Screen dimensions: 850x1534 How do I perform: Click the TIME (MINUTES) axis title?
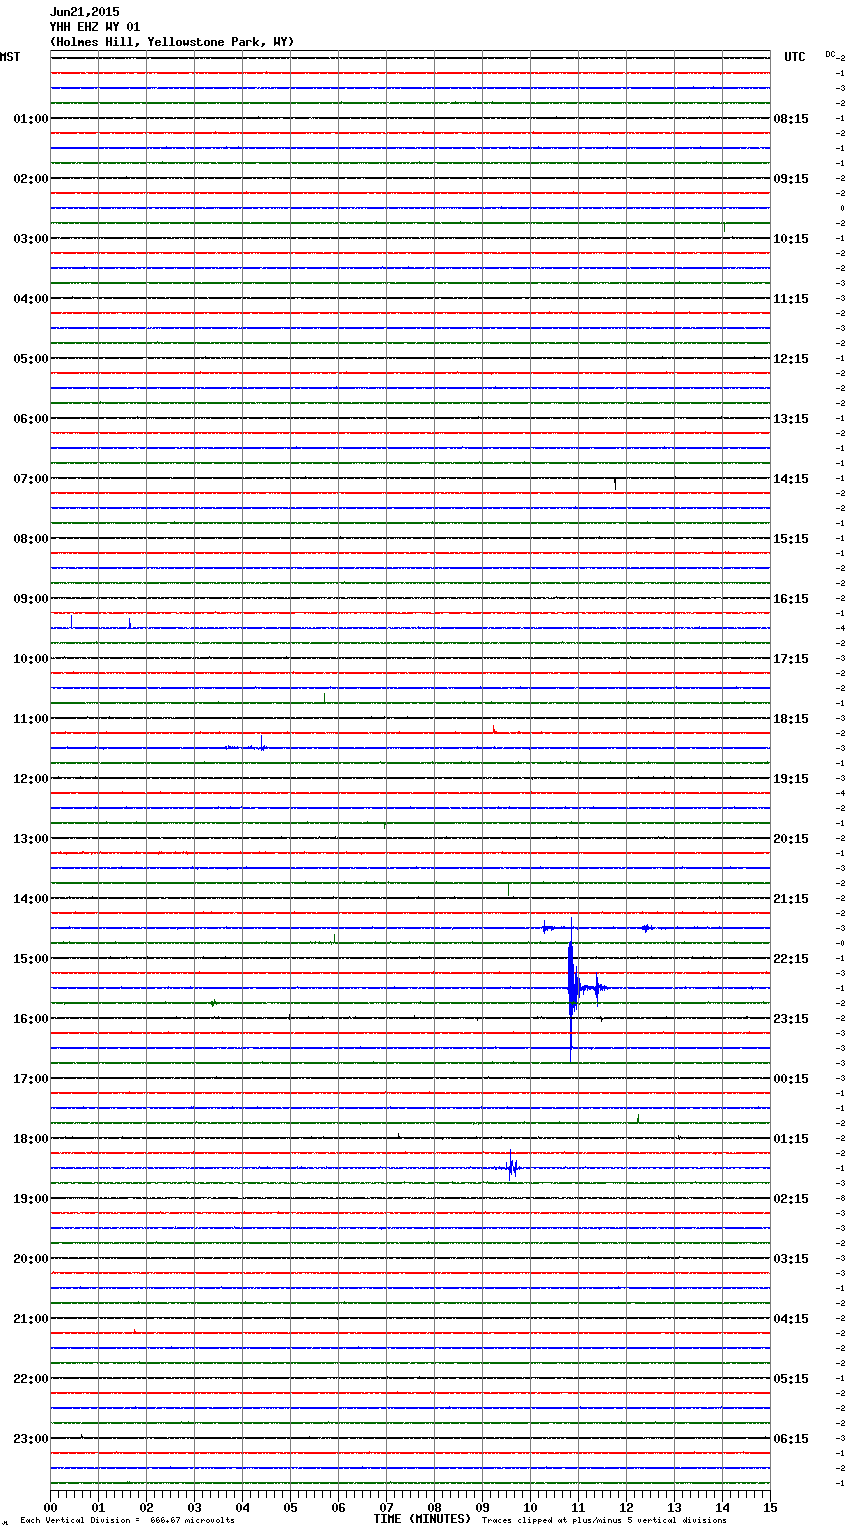422,1519
